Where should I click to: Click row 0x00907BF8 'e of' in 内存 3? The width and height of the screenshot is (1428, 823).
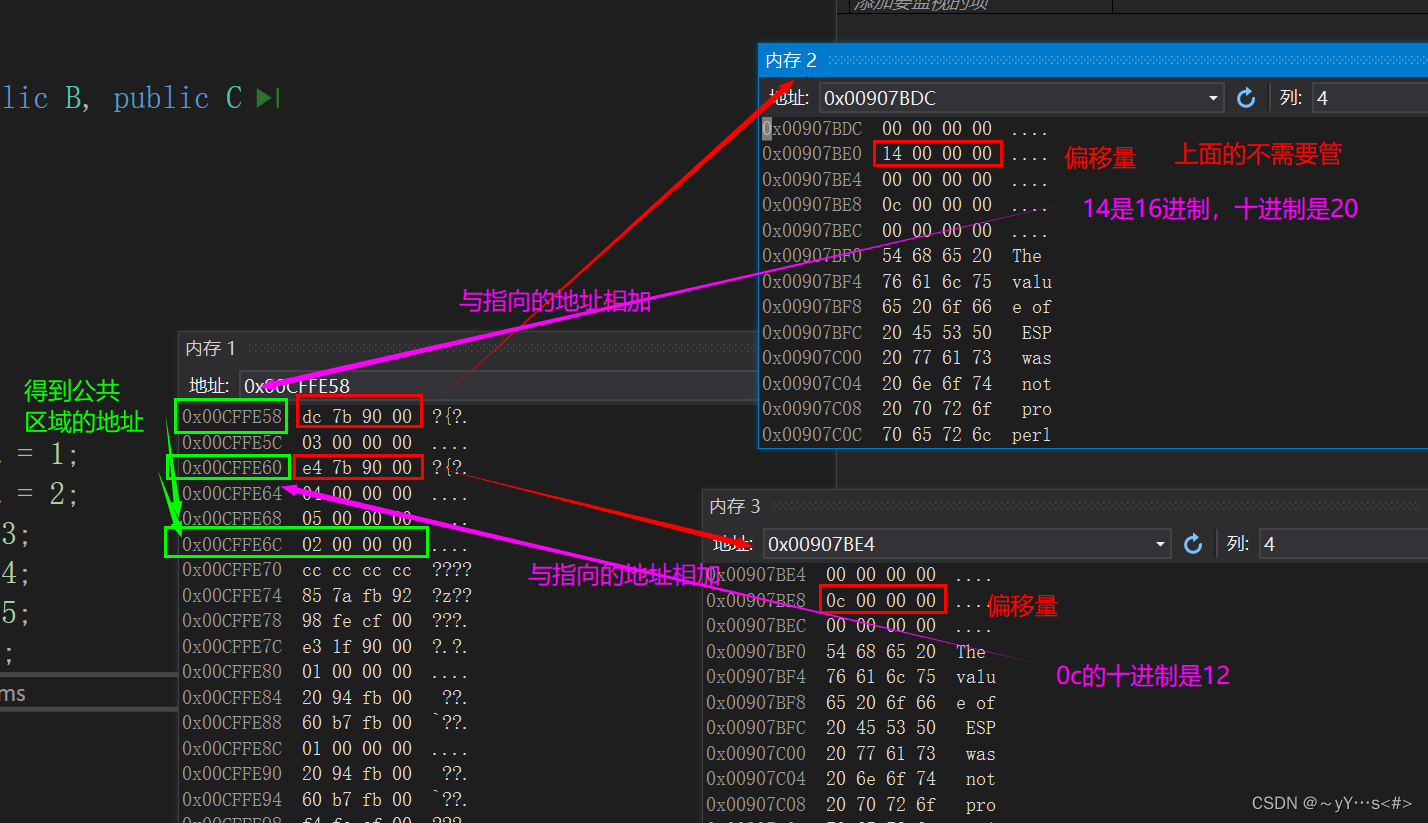pos(851,703)
